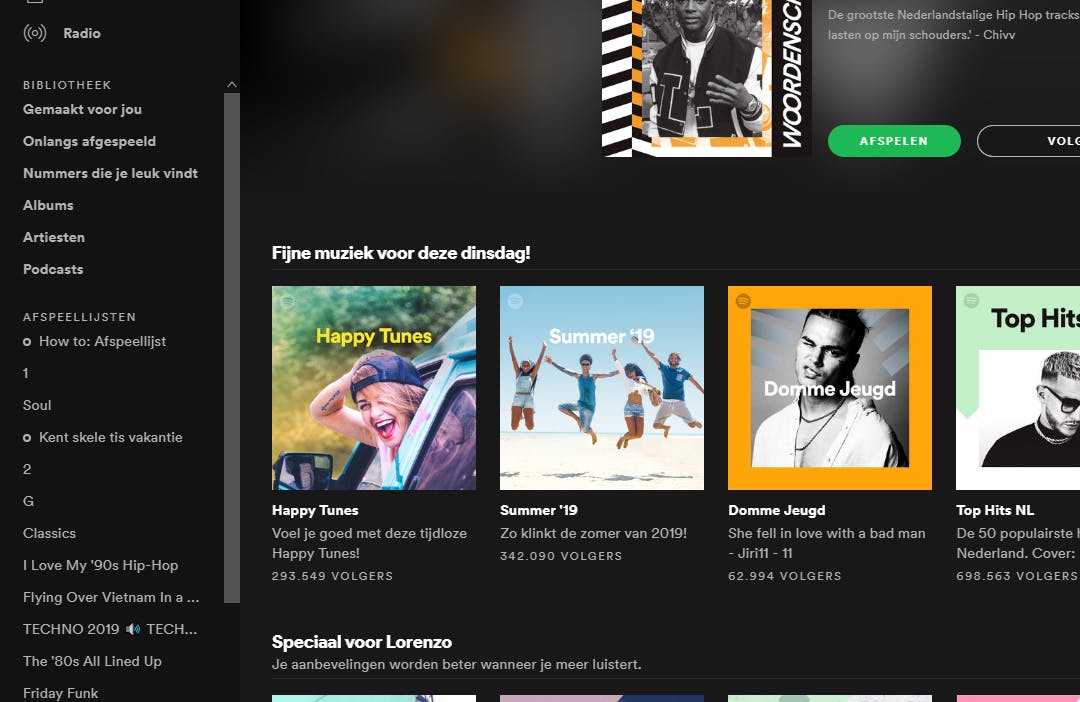This screenshot has width=1080, height=702.
Task: Click the 'Speciaal voor Lorenzo' heading
Action: point(362,642)
